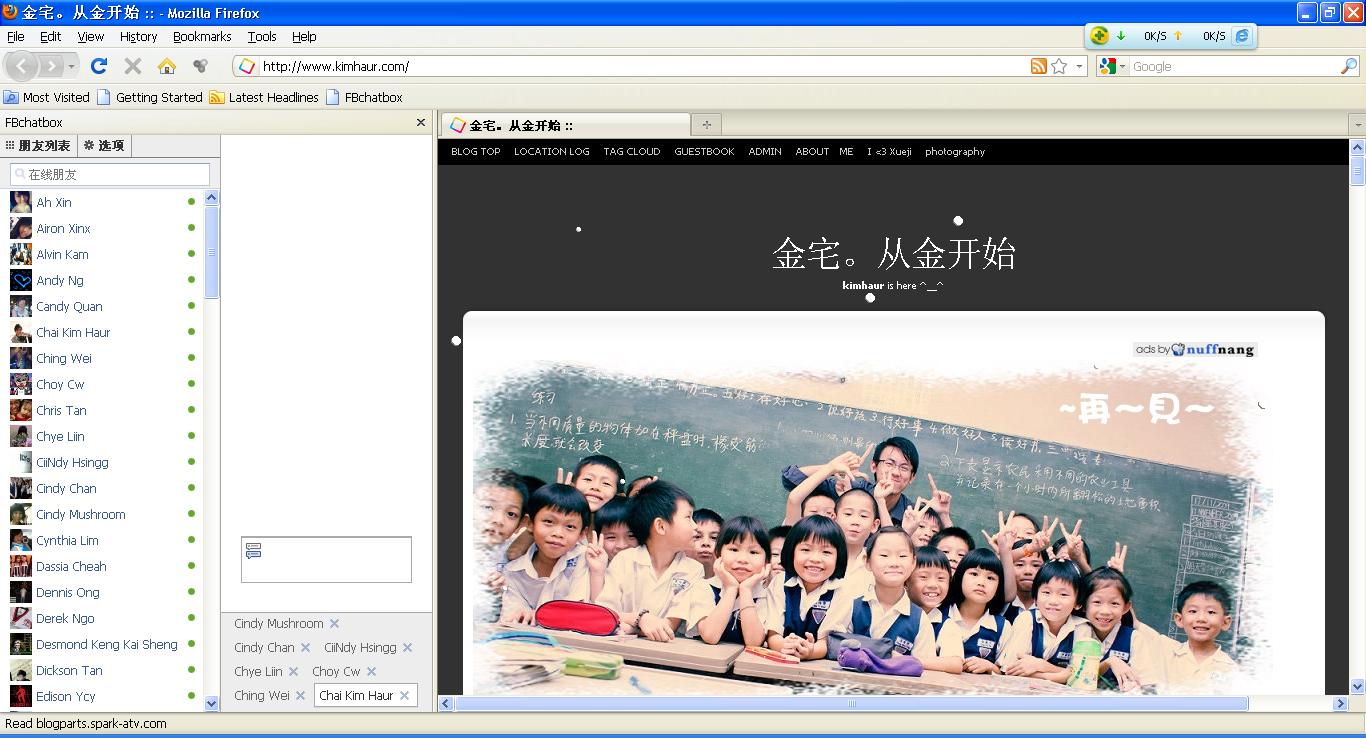Click the TAG CLOUD blog link
Image resolution: width=1366 pixels, height=738 pixels.
[631, 152]
